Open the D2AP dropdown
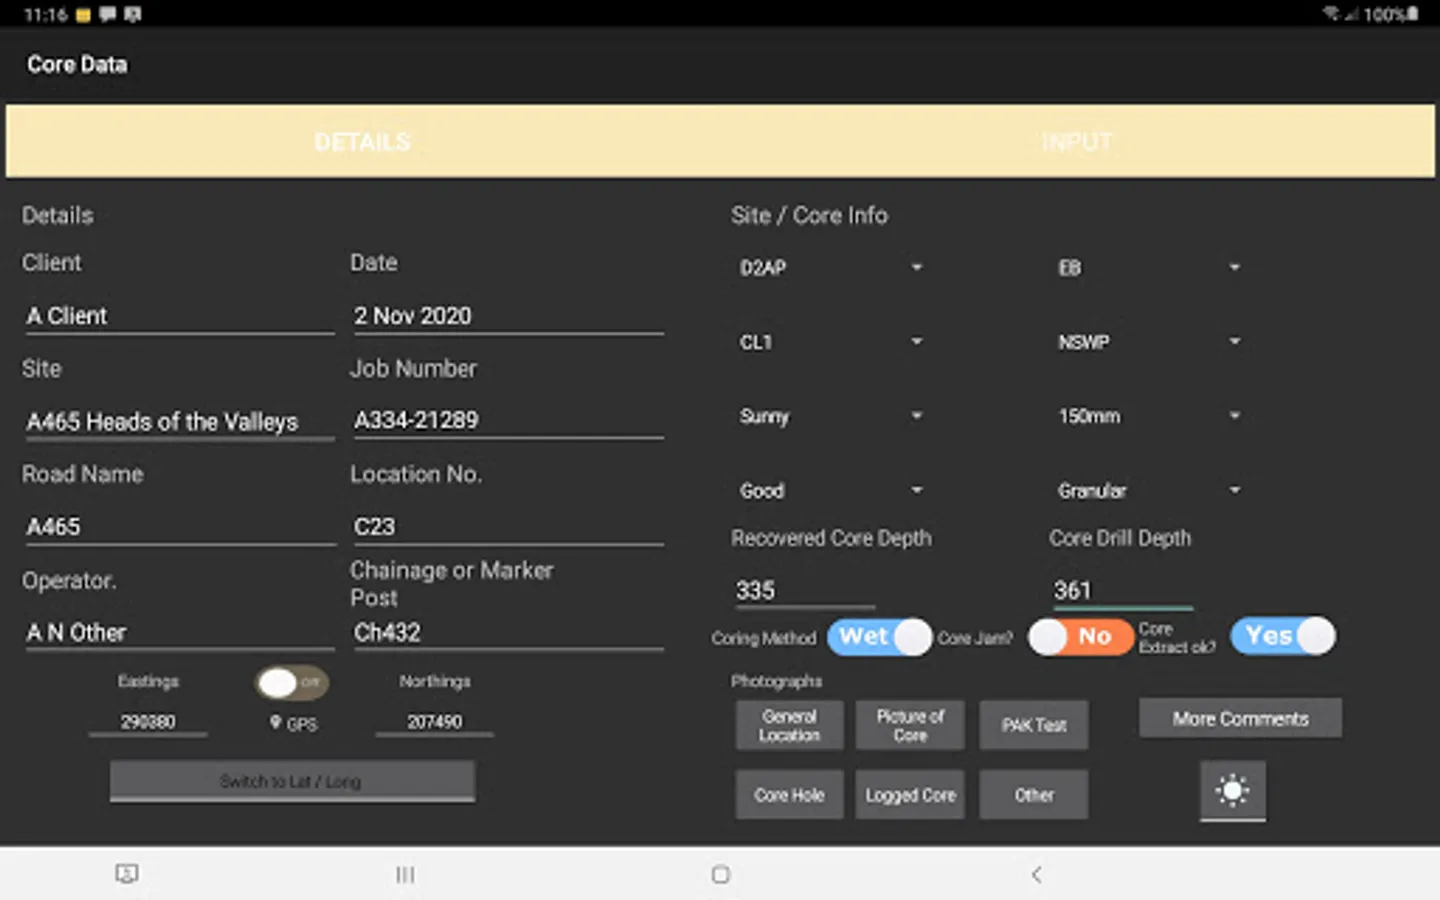The height and width of the screenshot is (900, 1440). [x=830, y=267]
